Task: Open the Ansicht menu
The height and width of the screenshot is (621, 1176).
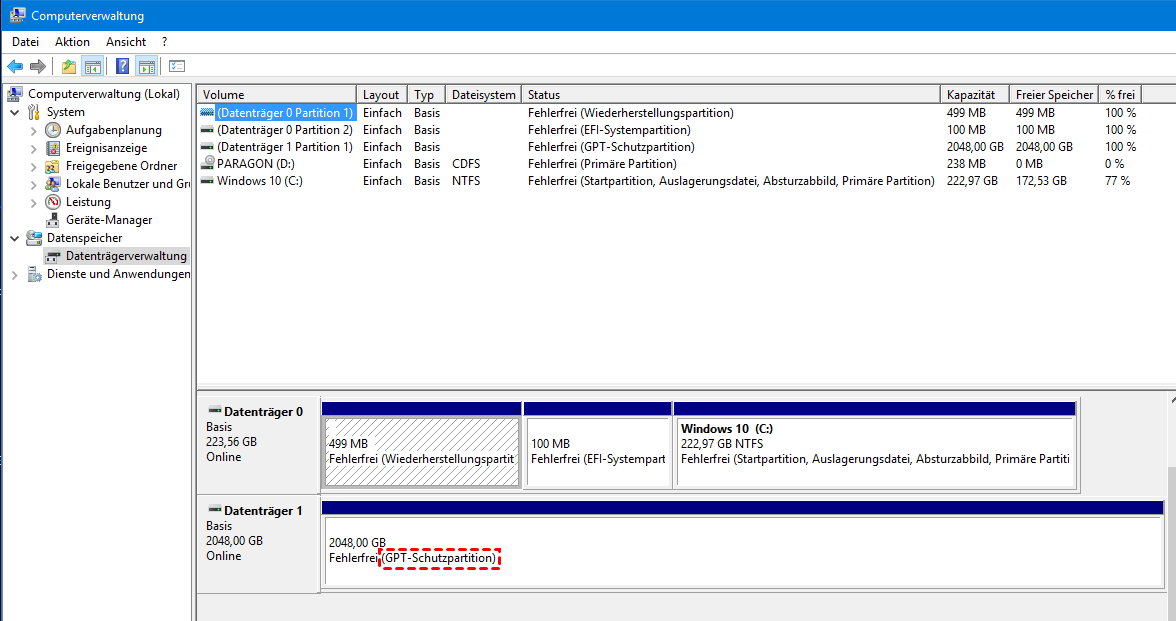Action: coord(126,42)
